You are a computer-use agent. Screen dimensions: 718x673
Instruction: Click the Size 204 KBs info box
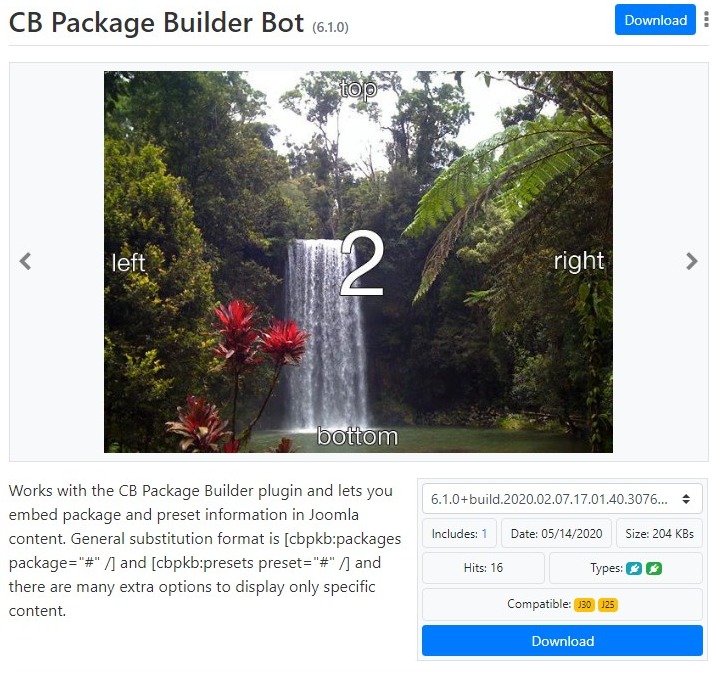click(x=659, y=533)
